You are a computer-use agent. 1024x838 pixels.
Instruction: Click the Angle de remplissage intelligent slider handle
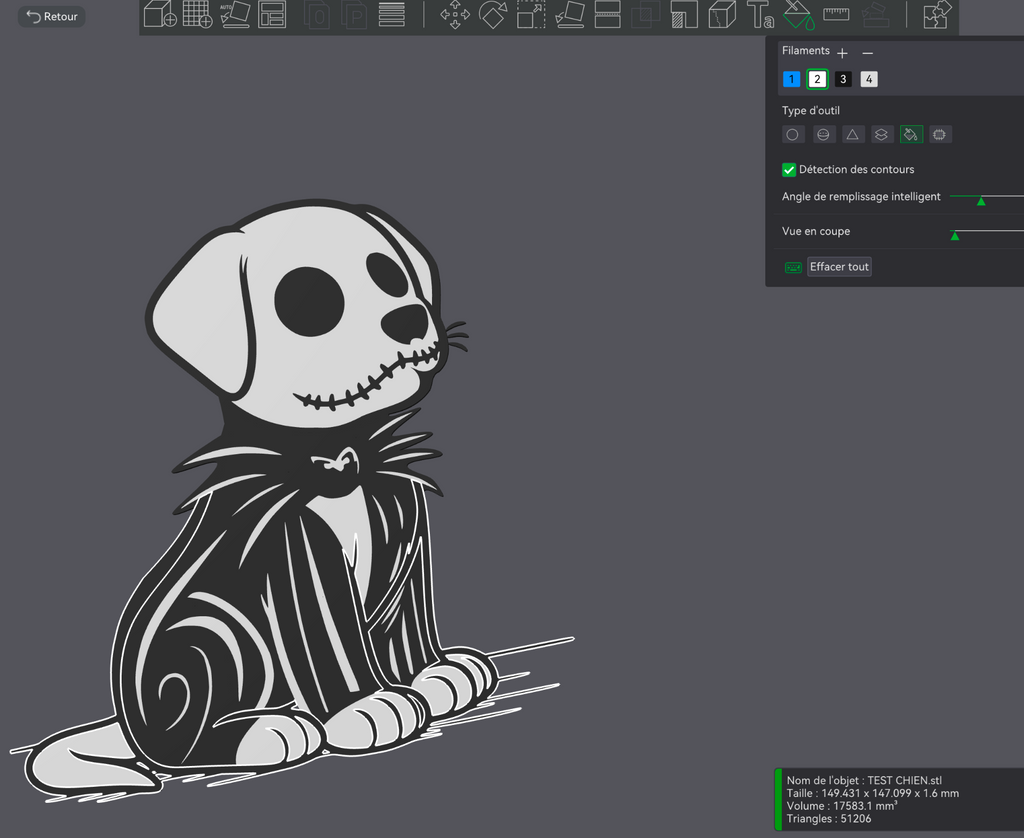click(x=981, y=201)
